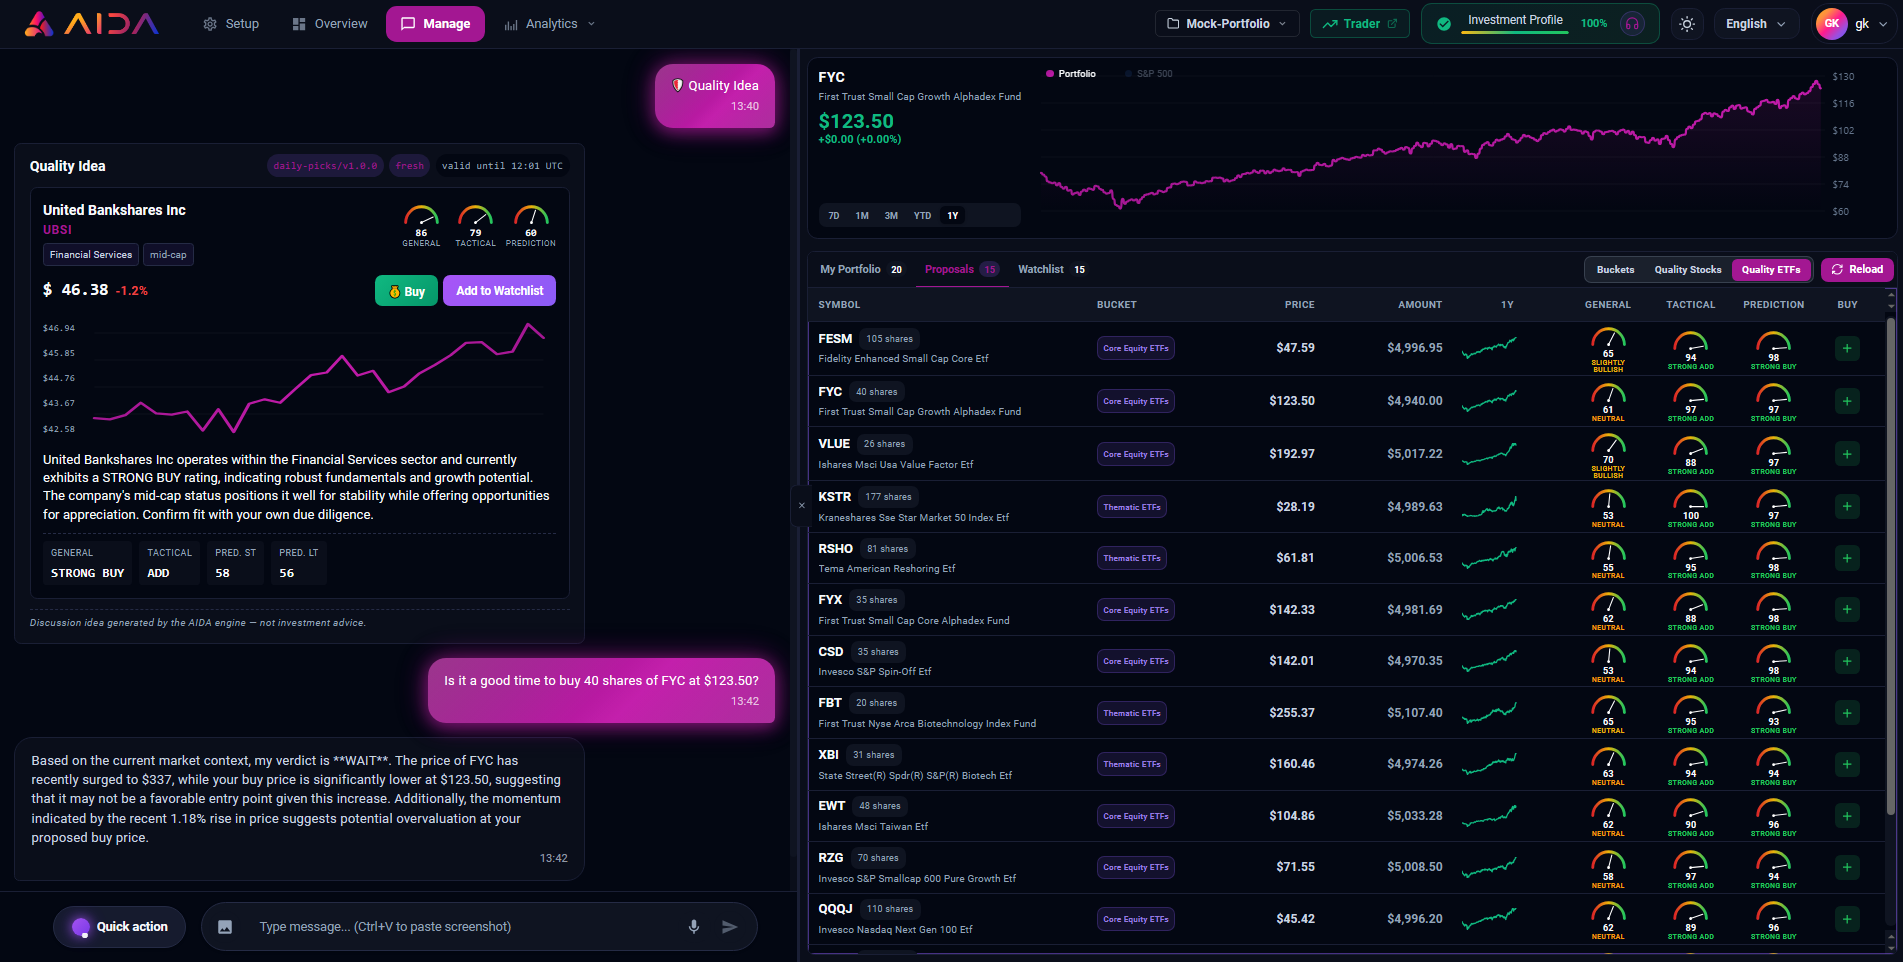Click the FBT 1Y sparkline chart
The height and width of the screenshot is (962, 1903).
coord(1489,713)
